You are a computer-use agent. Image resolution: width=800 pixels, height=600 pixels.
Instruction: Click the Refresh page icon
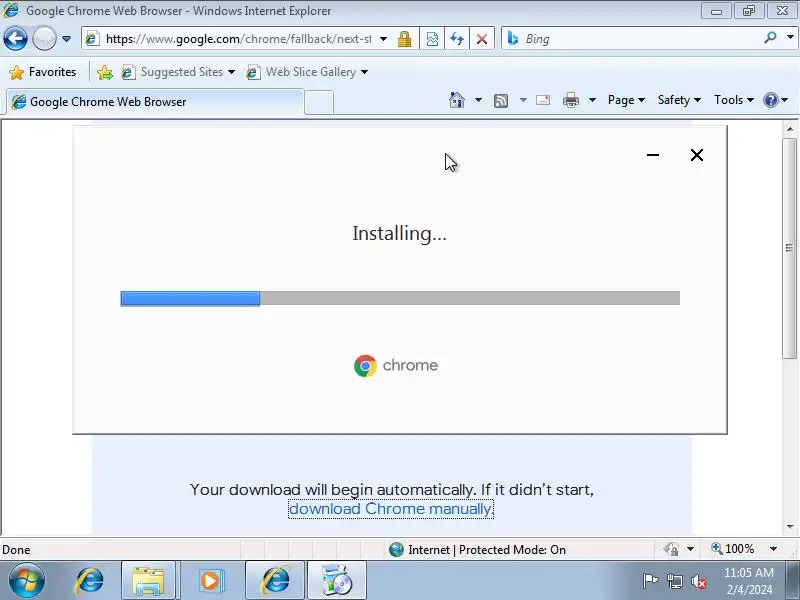pos(457,39)
